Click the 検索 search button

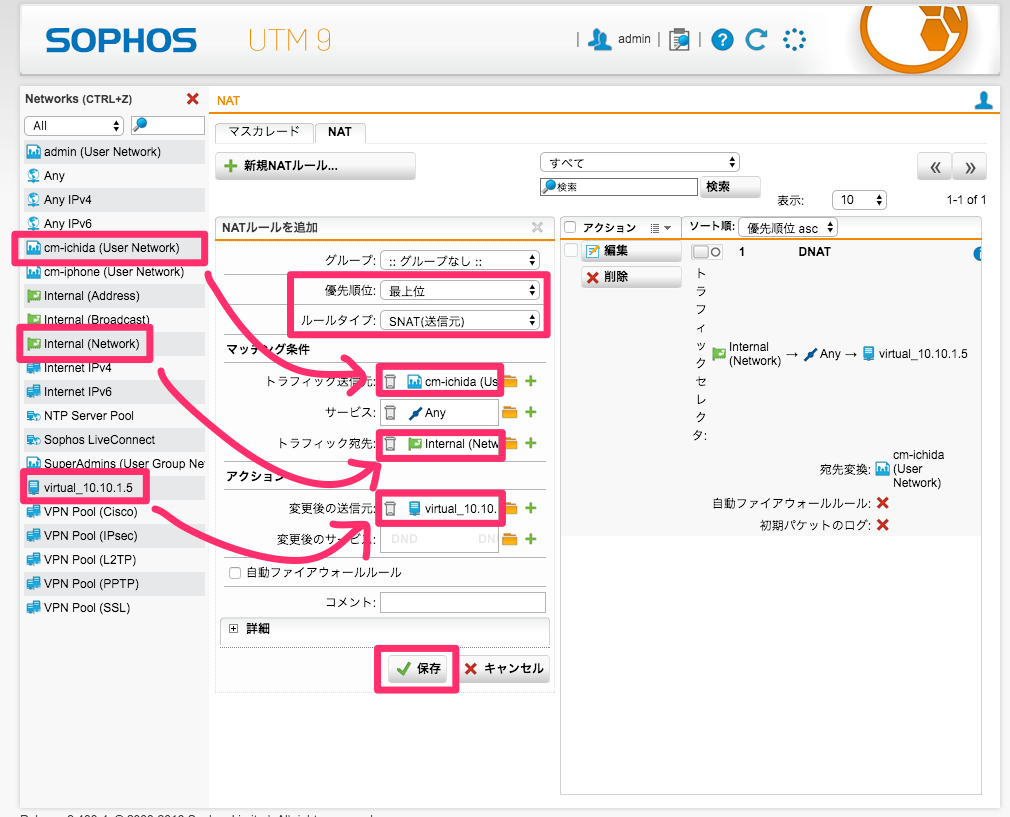[x=729, y=187]
